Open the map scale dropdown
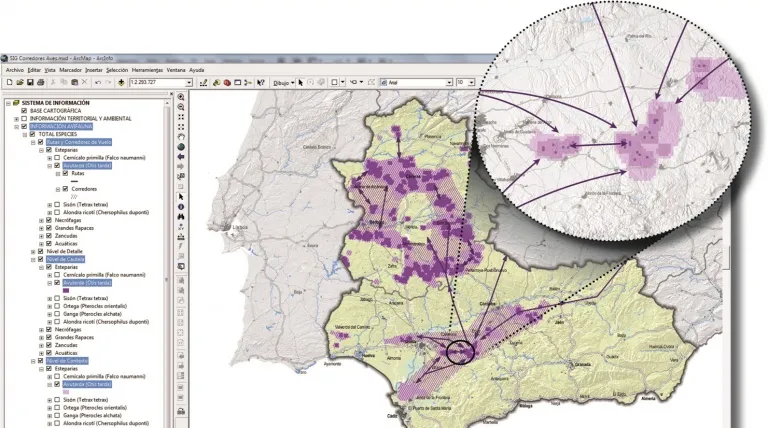 [x=189, y=83]
